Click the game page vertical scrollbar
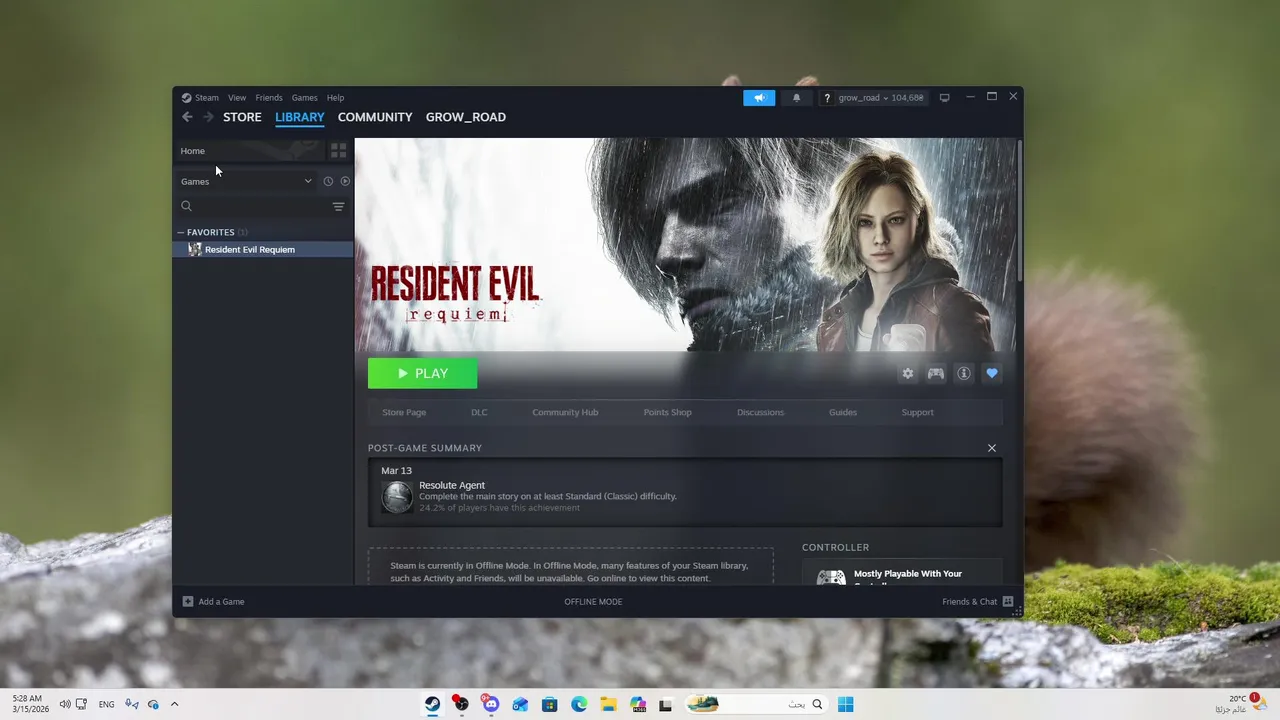1280x720 pixels. pyautogui.click(x=1019, y=210)
